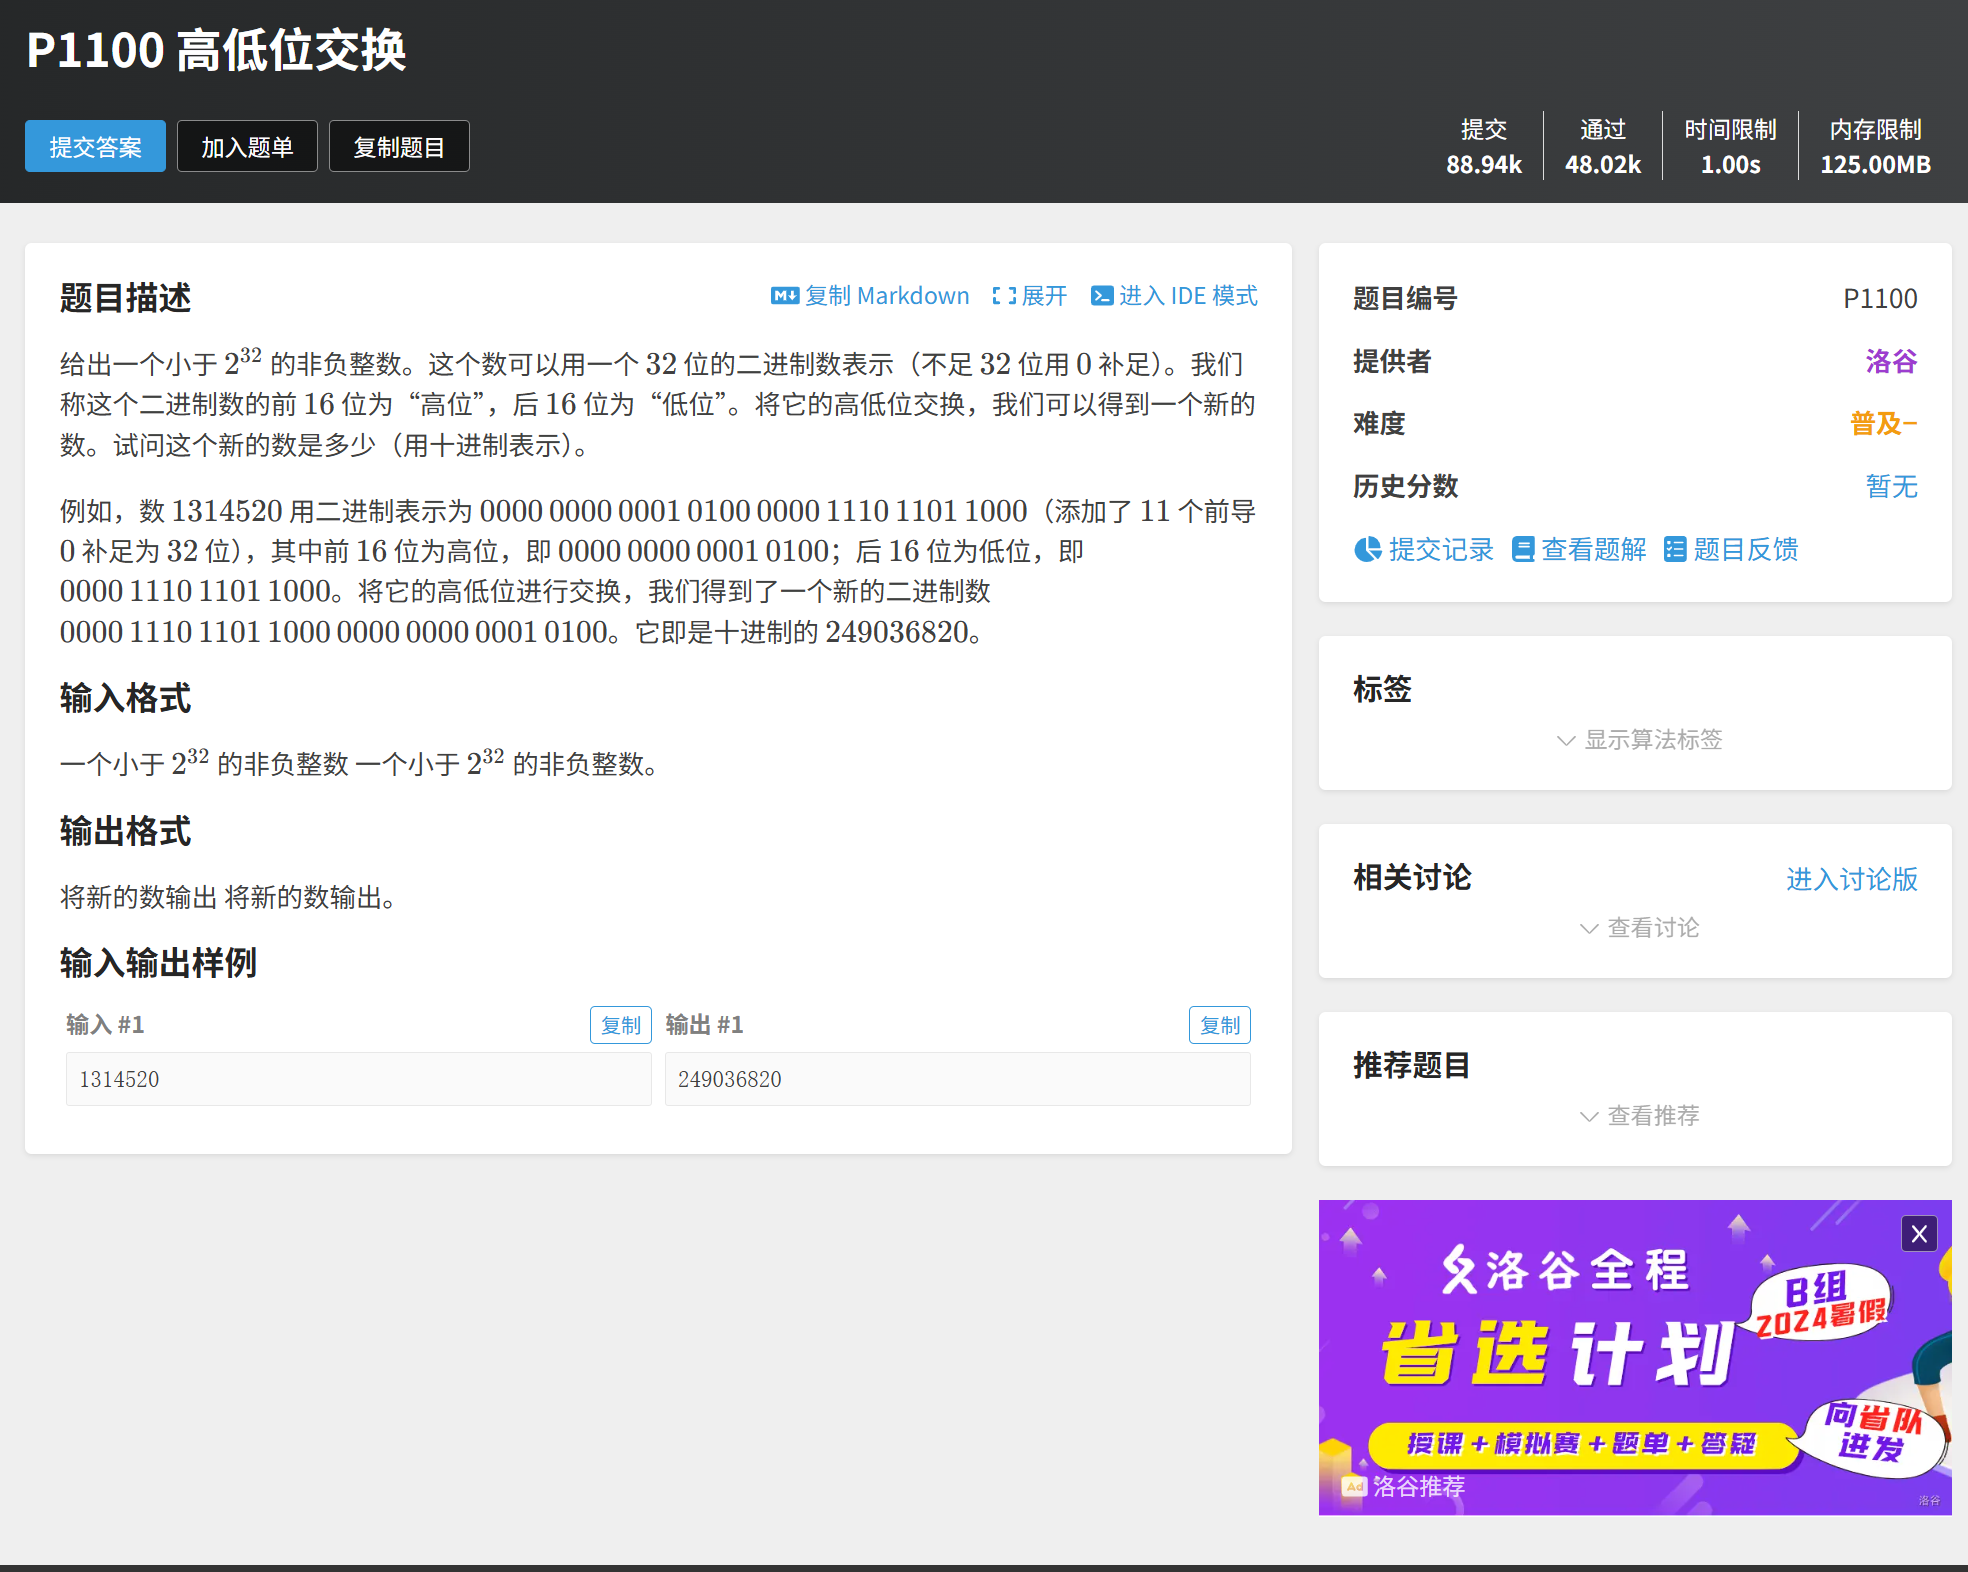Click the 复制题目 button
This screenshot has height=1572, width=1968.
(399, 147)
